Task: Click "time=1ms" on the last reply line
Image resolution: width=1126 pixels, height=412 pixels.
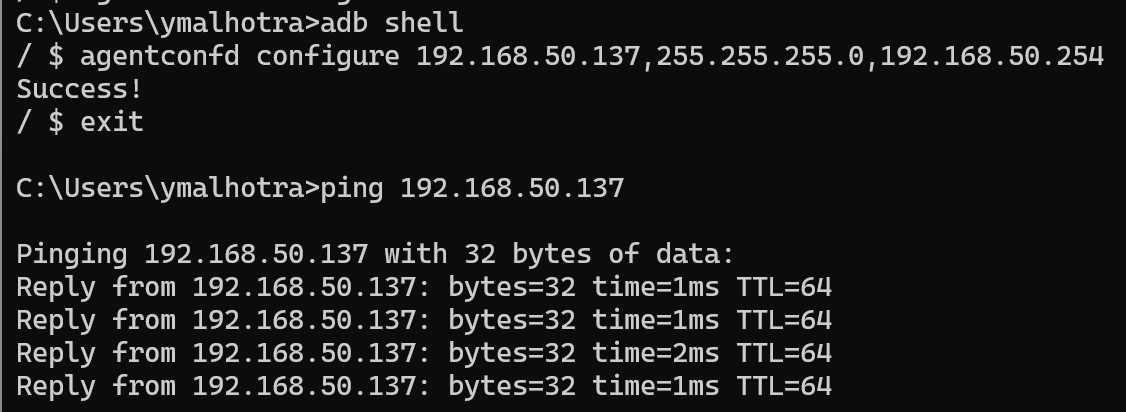Action: point(655,386)
